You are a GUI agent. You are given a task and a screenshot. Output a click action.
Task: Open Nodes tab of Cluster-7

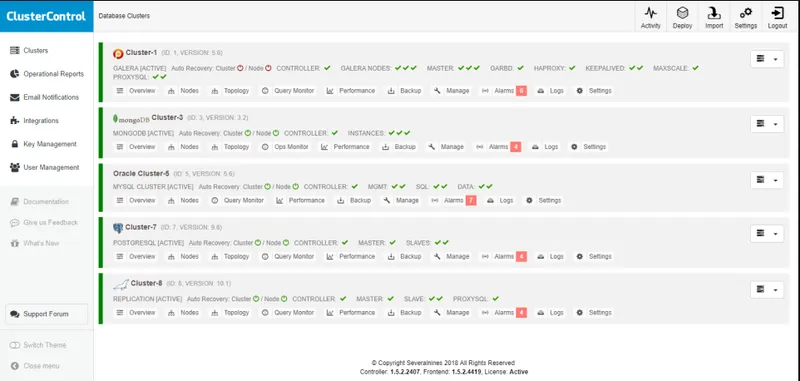click(183, 257)
